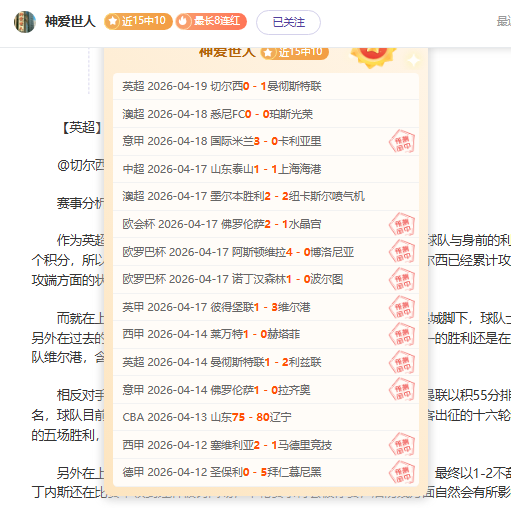This screenshot has width=511, height=508.
Task: Select the 阿斯顿维拉 4-0 博洛尼亚 row
Action: [266, 252]
